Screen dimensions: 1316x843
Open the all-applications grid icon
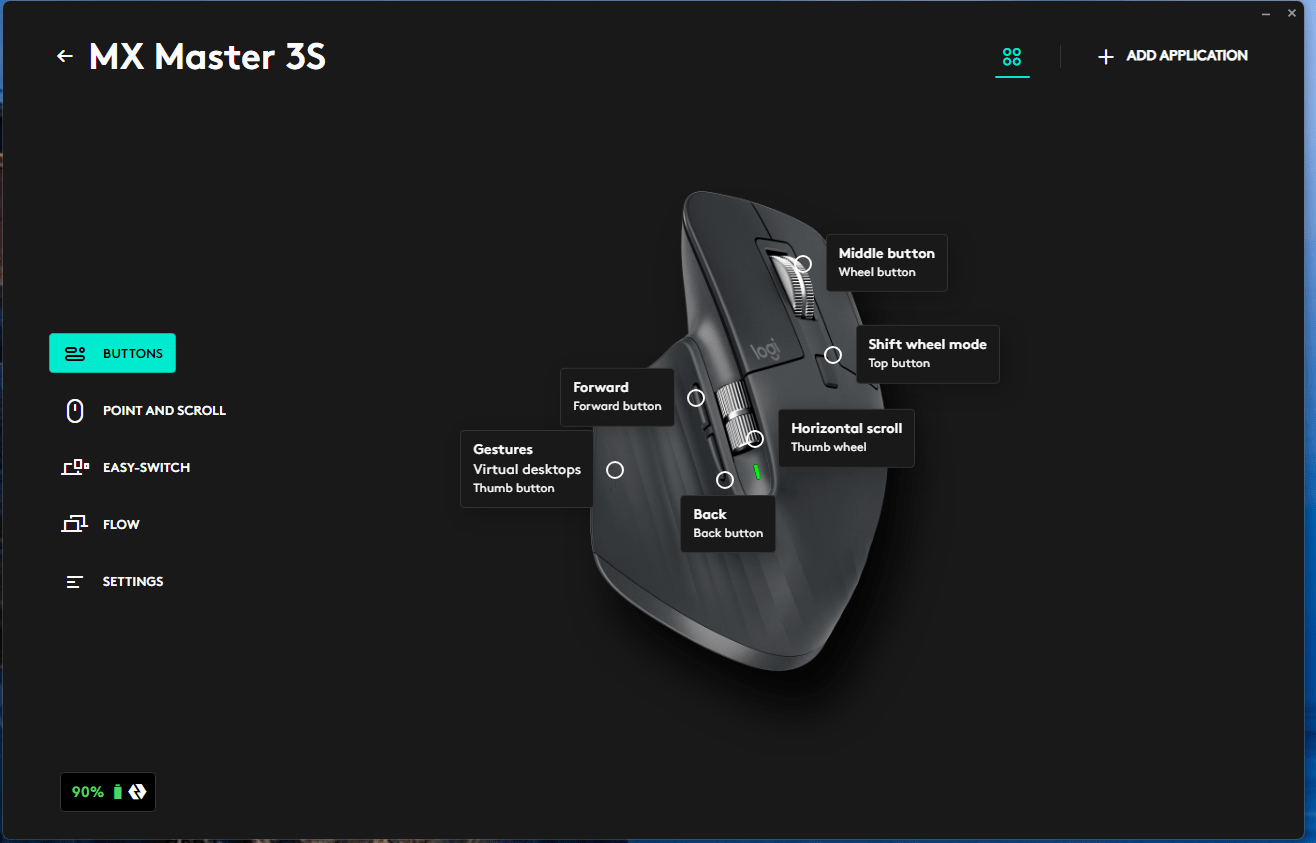[x=1012, y=57]
